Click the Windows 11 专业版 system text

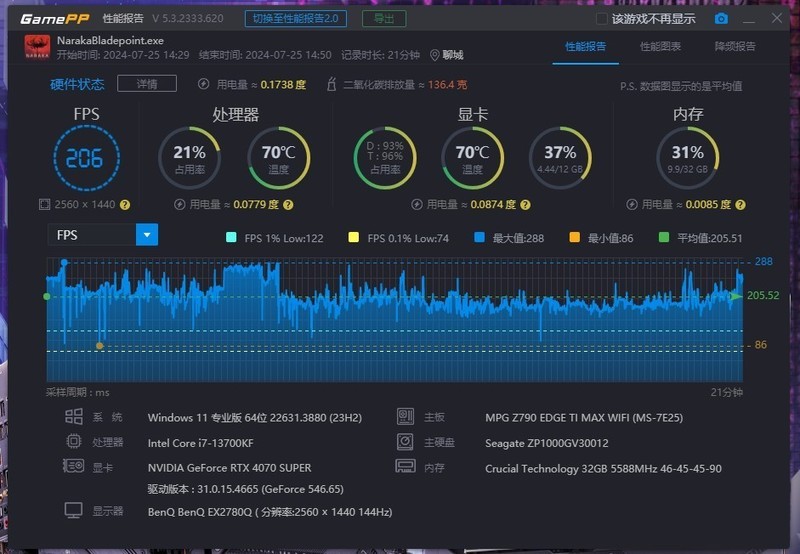(255, 418)
